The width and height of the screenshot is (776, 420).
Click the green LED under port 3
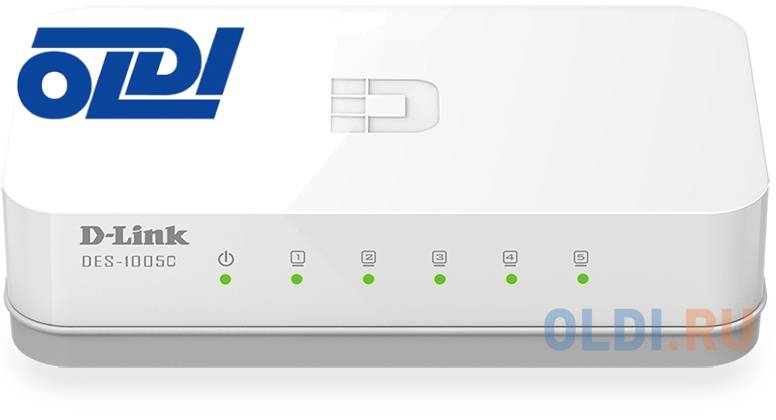coord(439,280)
